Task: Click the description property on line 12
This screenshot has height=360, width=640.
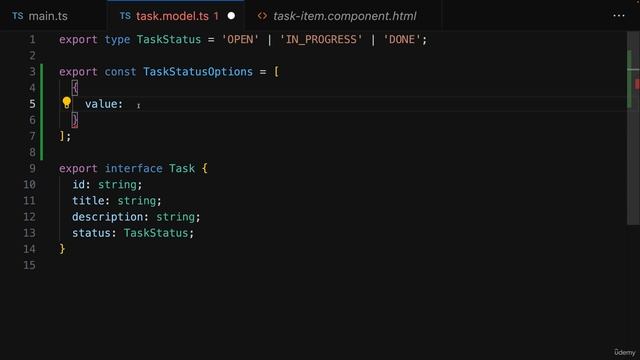Action: [107, 217]
